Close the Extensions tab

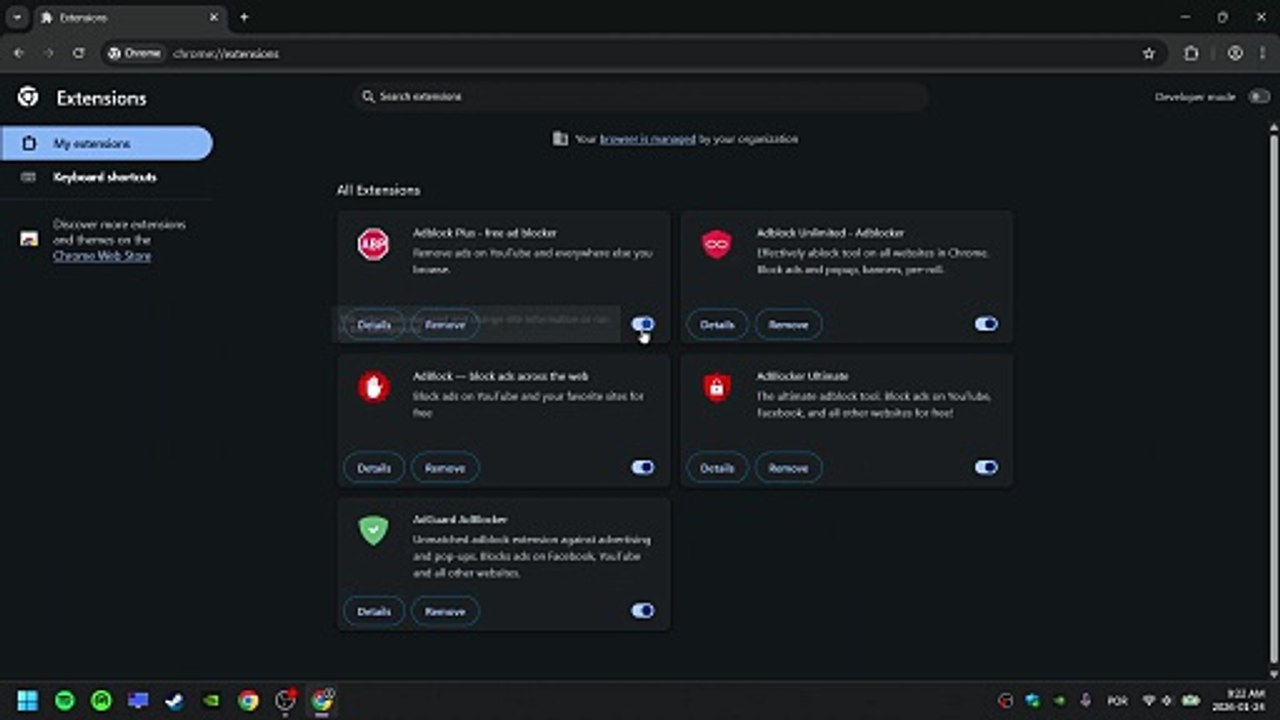(x=214, y=17)
